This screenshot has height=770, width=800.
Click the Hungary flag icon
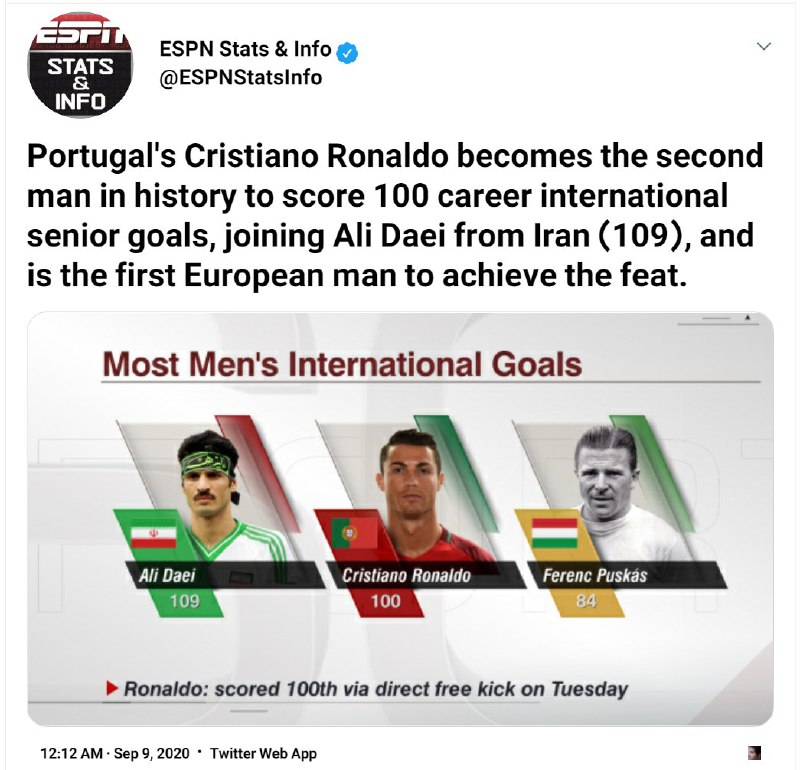tap(553, 534)
